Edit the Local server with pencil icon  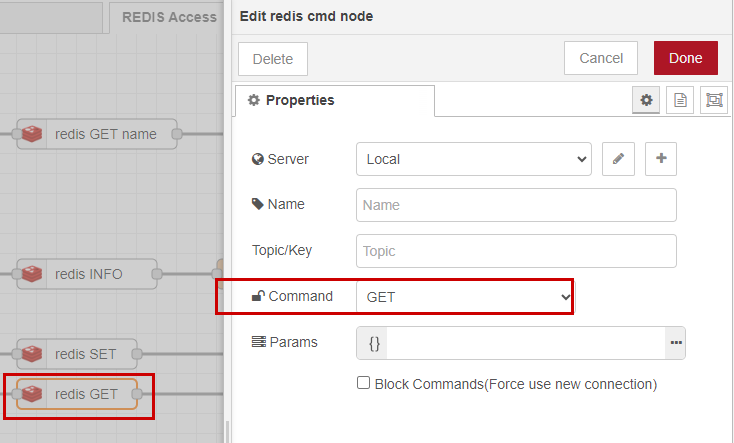[618, 159]
